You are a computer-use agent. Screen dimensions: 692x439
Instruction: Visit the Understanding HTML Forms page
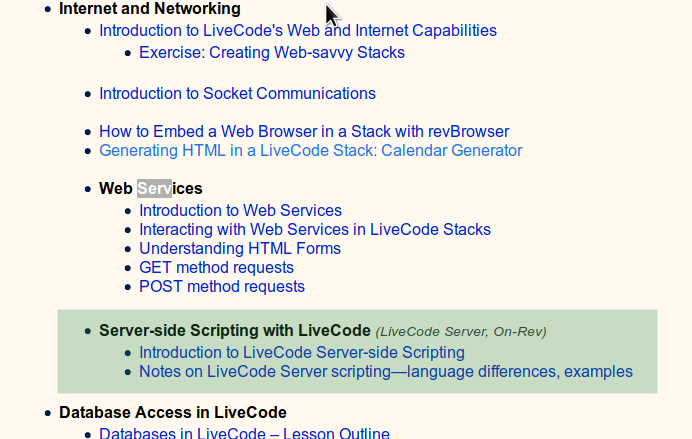240,248
